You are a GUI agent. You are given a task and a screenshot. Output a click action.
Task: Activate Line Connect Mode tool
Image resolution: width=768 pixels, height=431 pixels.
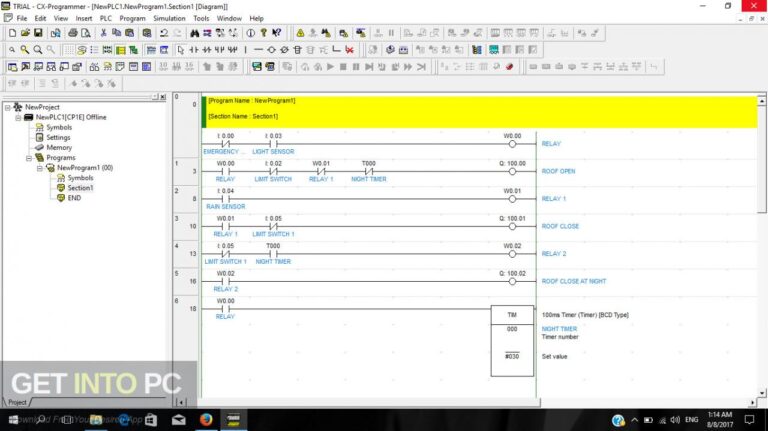(x=336, y=49)
